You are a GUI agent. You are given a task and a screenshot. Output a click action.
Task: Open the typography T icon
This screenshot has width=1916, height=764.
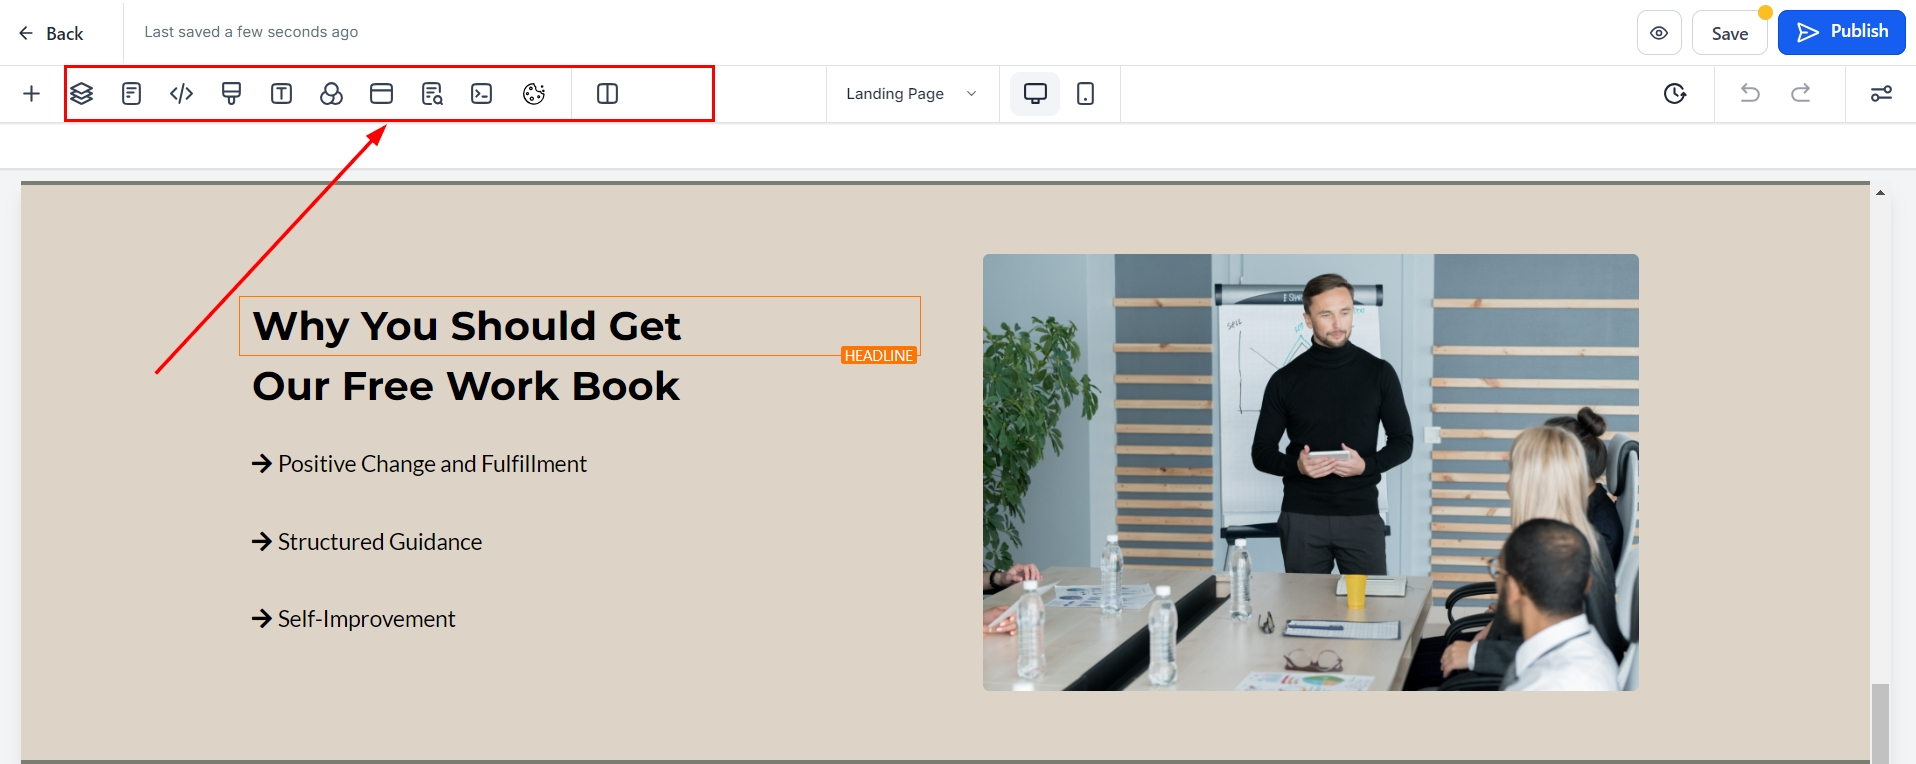point(281,94)
